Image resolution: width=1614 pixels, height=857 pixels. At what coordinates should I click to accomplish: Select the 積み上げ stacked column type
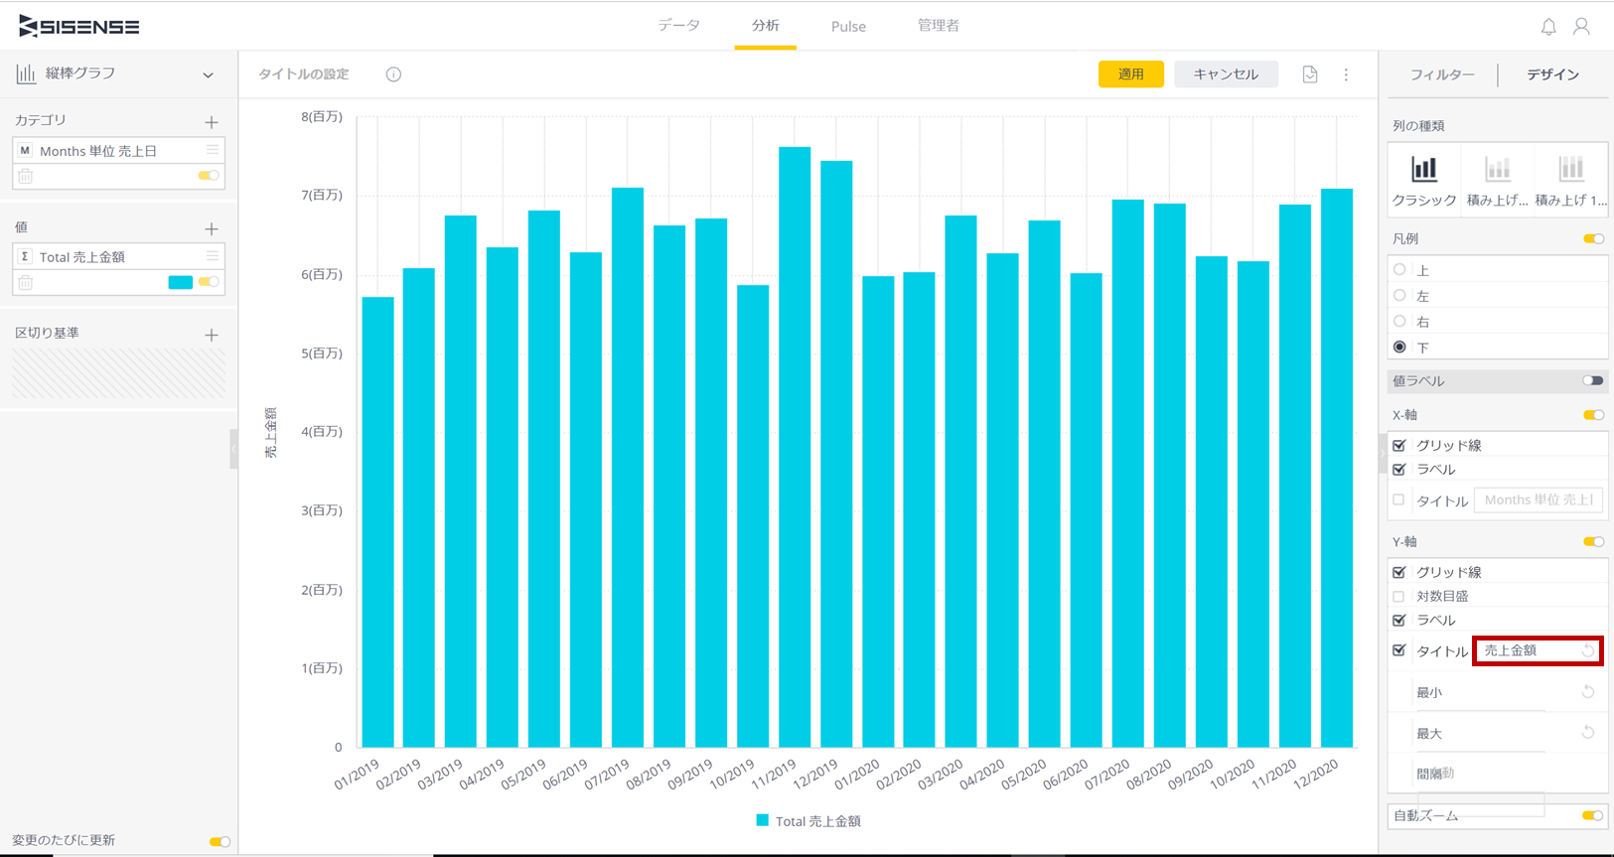[x=1497, y=180]
